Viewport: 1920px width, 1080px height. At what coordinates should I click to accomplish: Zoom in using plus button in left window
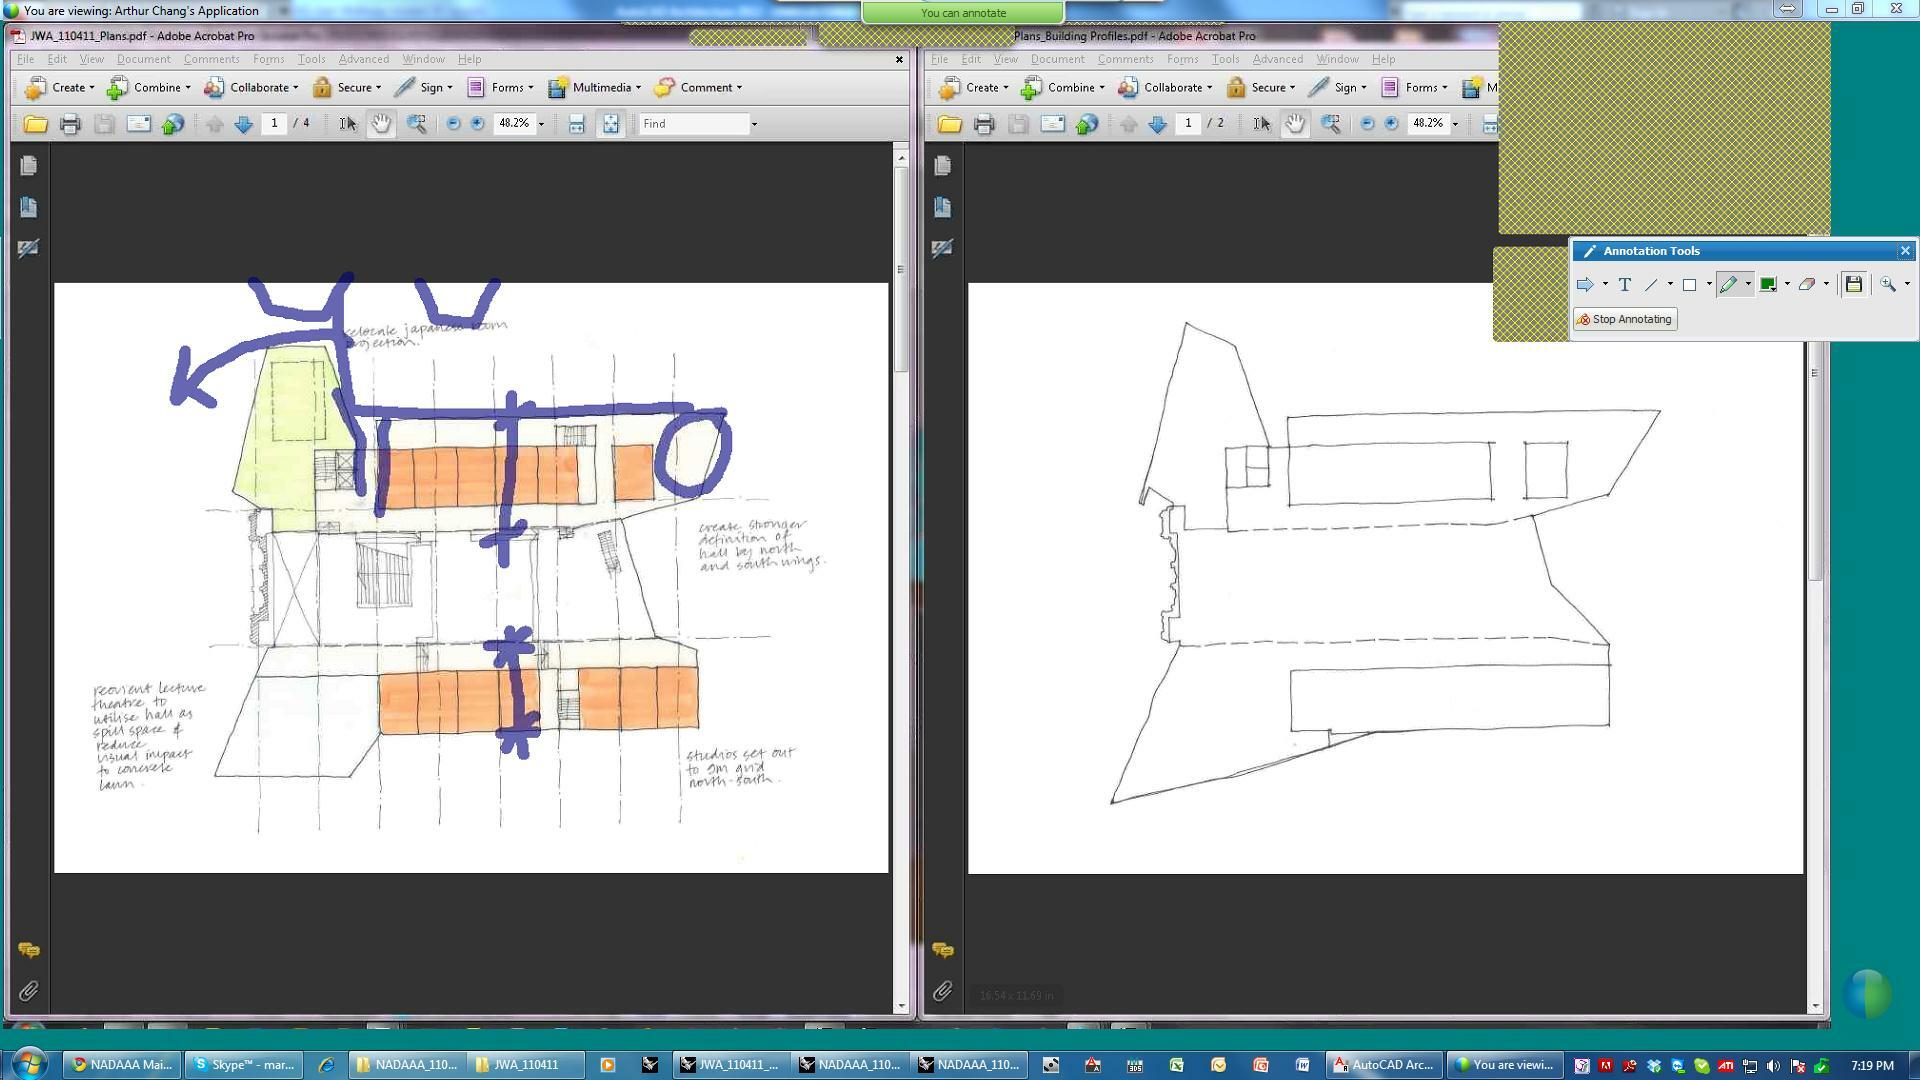pyautogui.click(x=478, y=124)
